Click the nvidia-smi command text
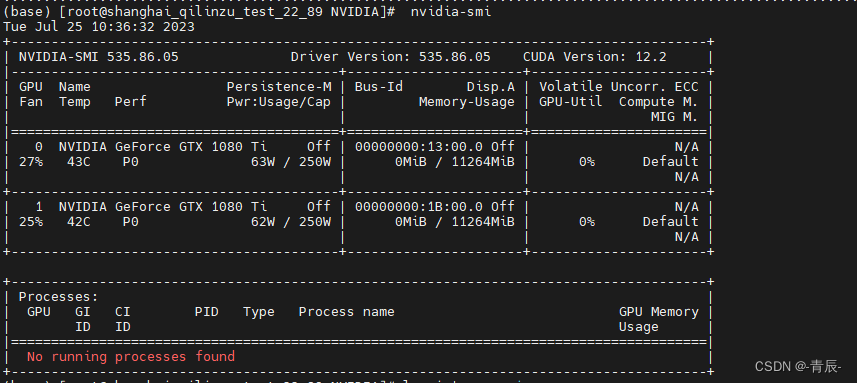 (x=451, y=12)
